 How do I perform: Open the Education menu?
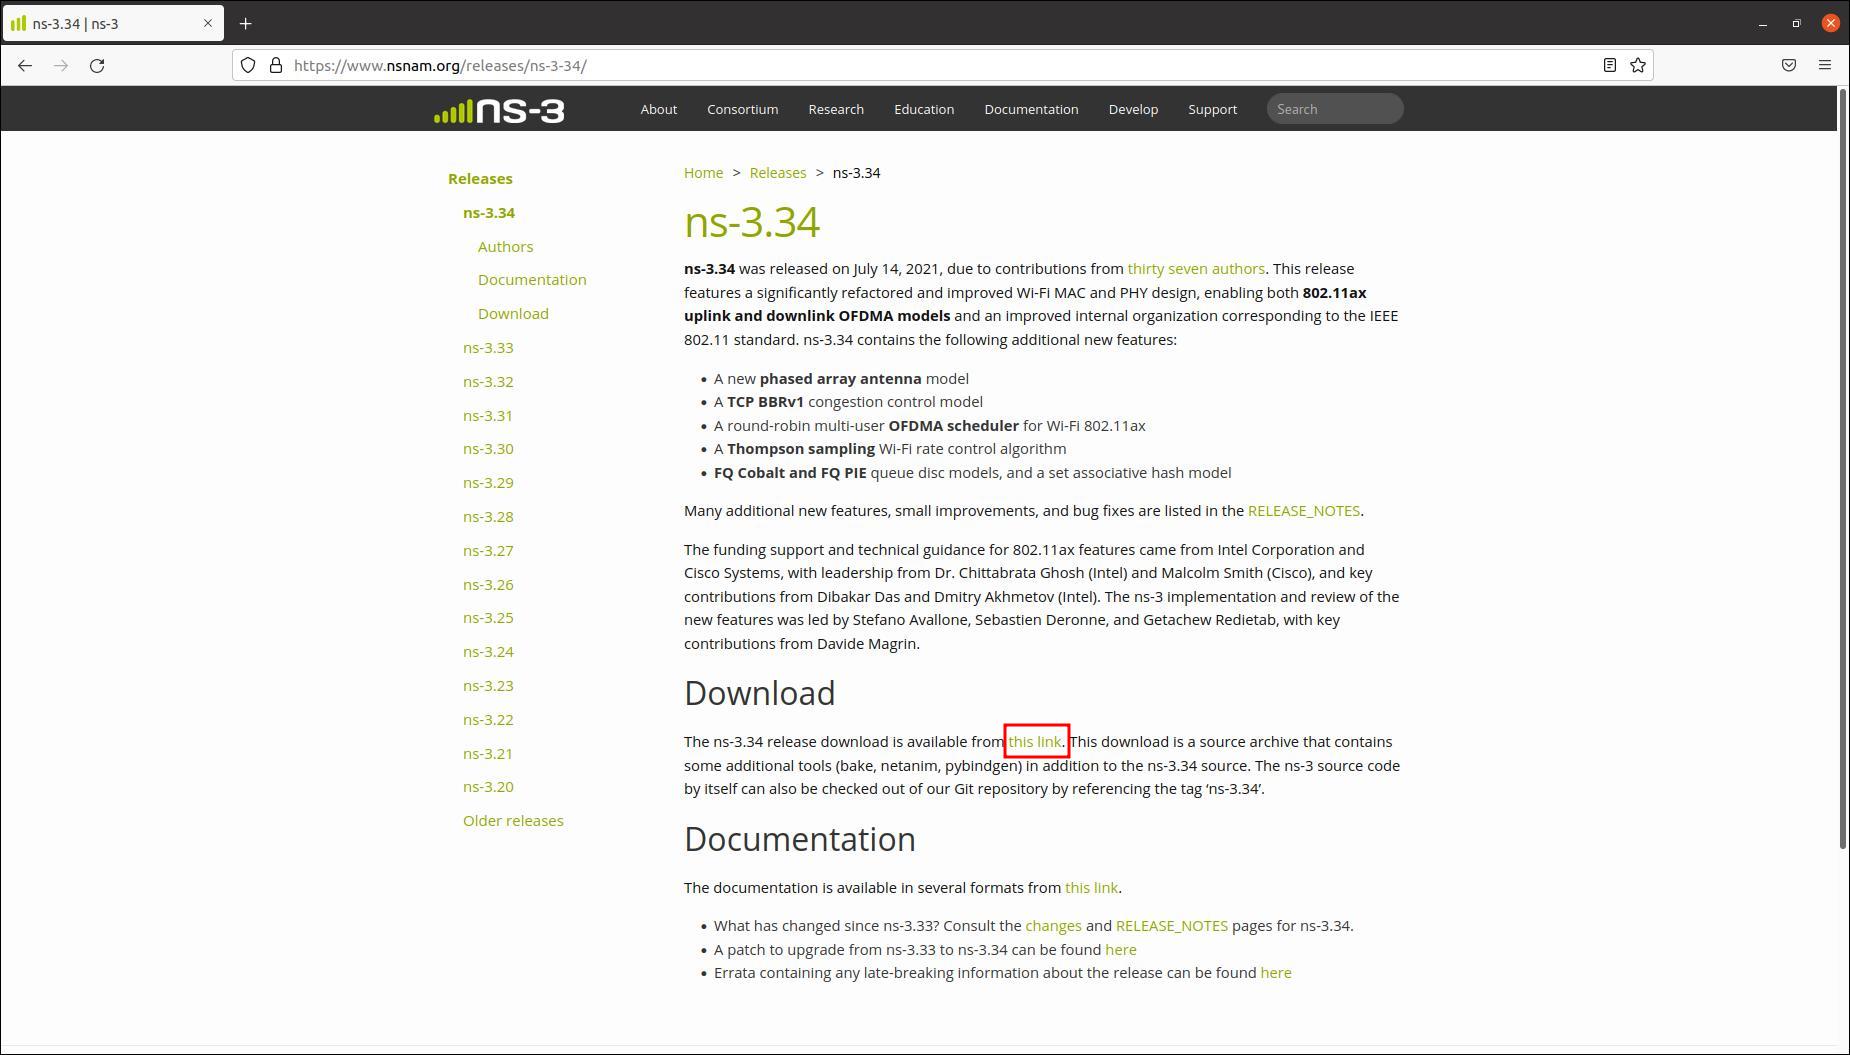pyautogui.click(x=924, y=109)
